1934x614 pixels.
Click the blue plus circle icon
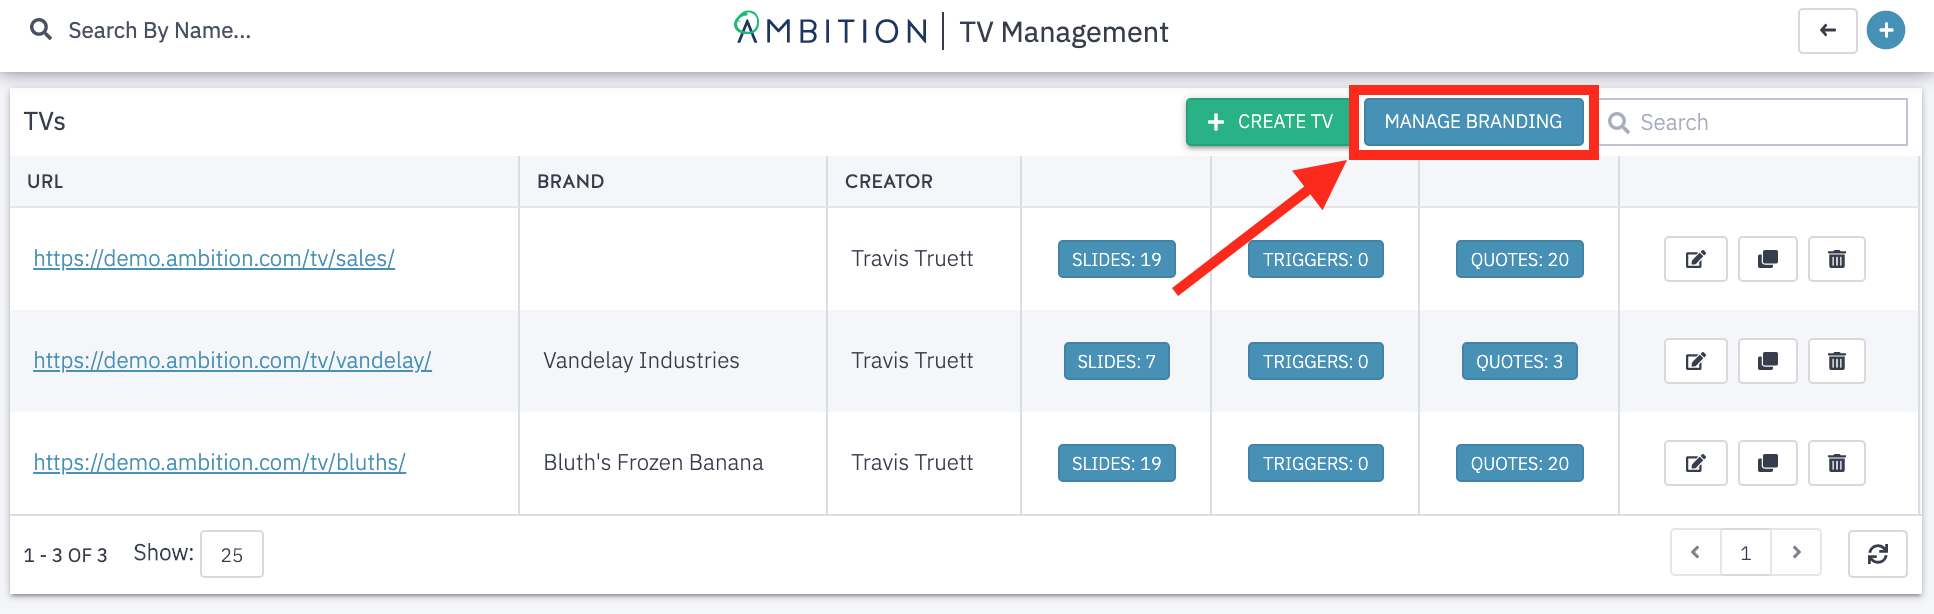coord(1886,31)
